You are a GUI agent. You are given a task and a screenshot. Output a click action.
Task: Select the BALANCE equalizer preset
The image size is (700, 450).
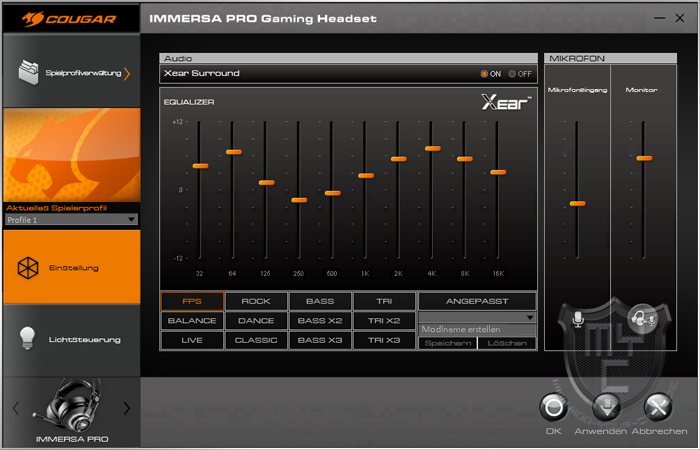[192, 321]
